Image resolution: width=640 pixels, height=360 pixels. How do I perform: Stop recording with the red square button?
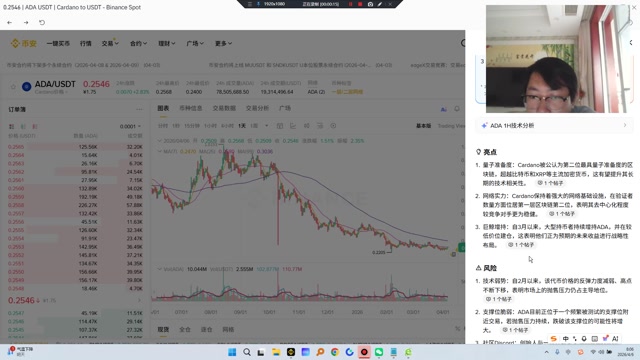pyautogui.click(x=360, y=4)
